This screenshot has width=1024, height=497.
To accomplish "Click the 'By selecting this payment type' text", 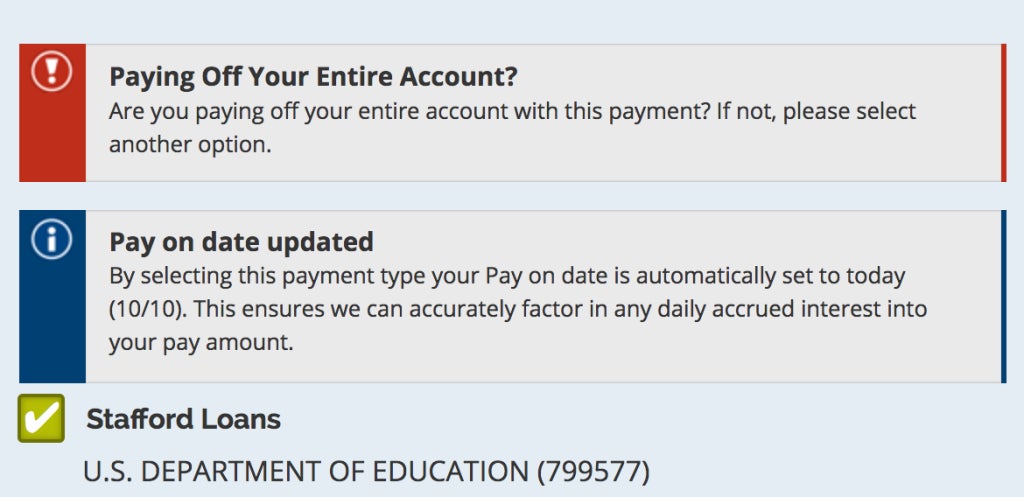I will point(267,276).
